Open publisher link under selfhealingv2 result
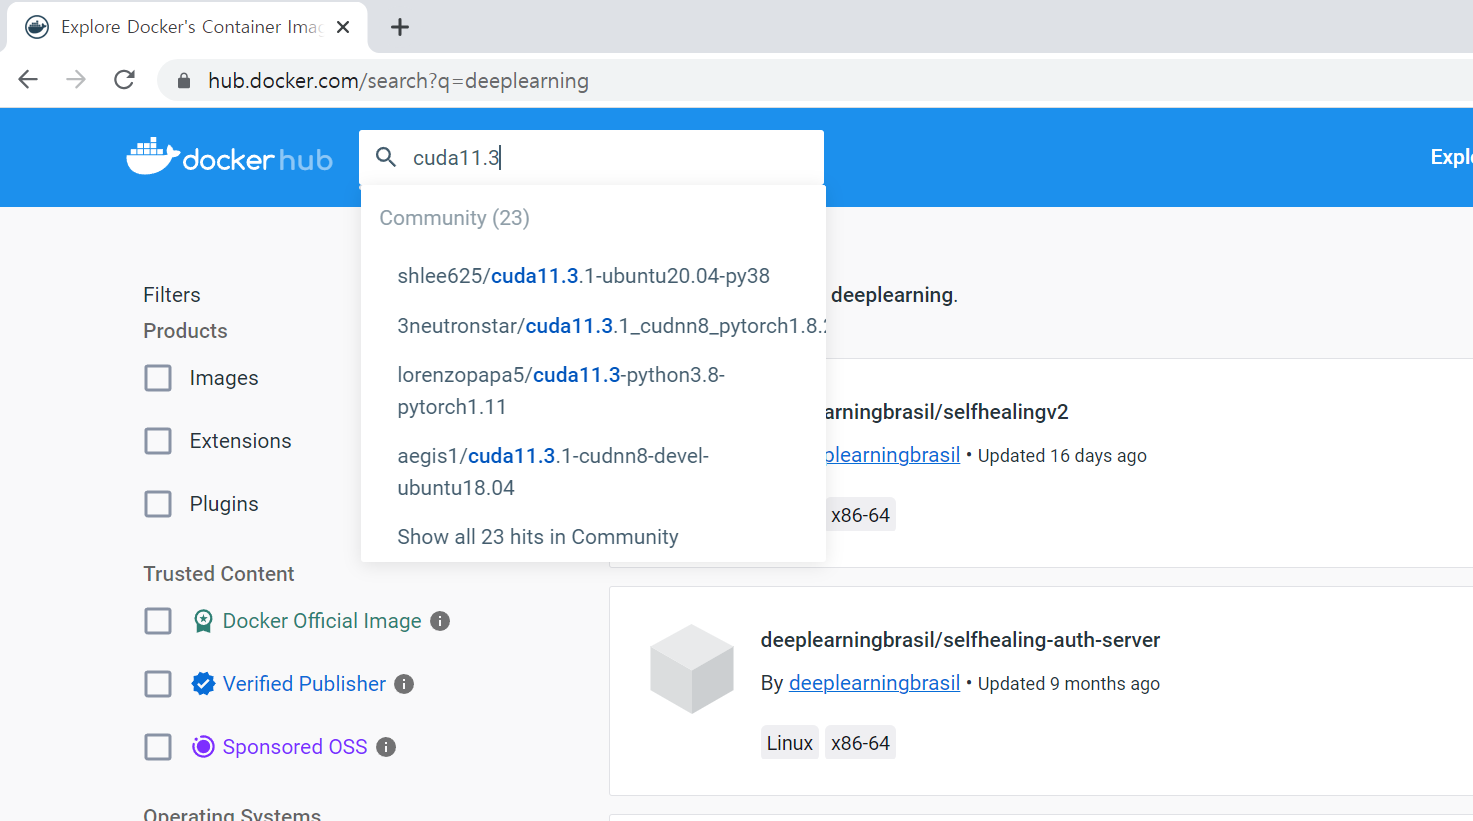Viewport: 1473px width, 821px height. pos(893,455)
